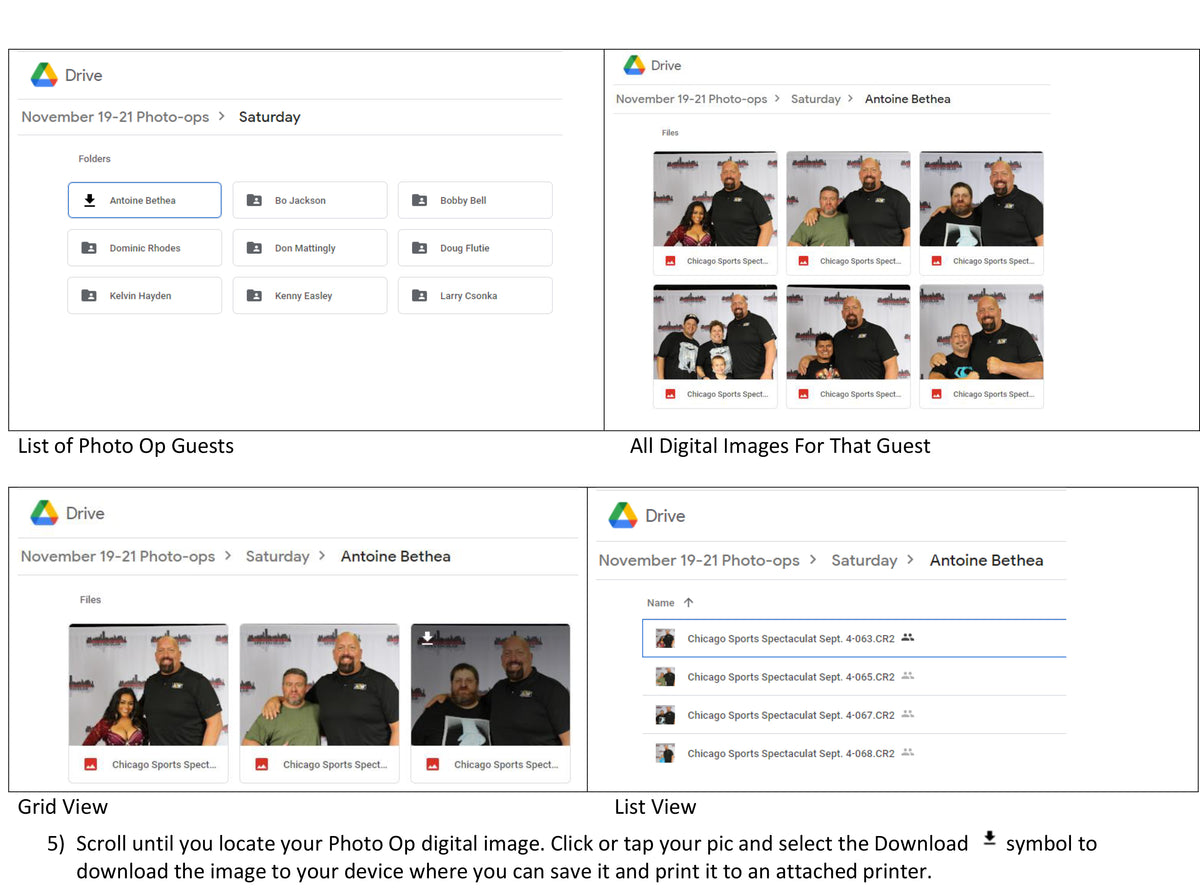1200x890 pixels.
Task: Open the Doug Flutie folder
Action: coord(475,248)
